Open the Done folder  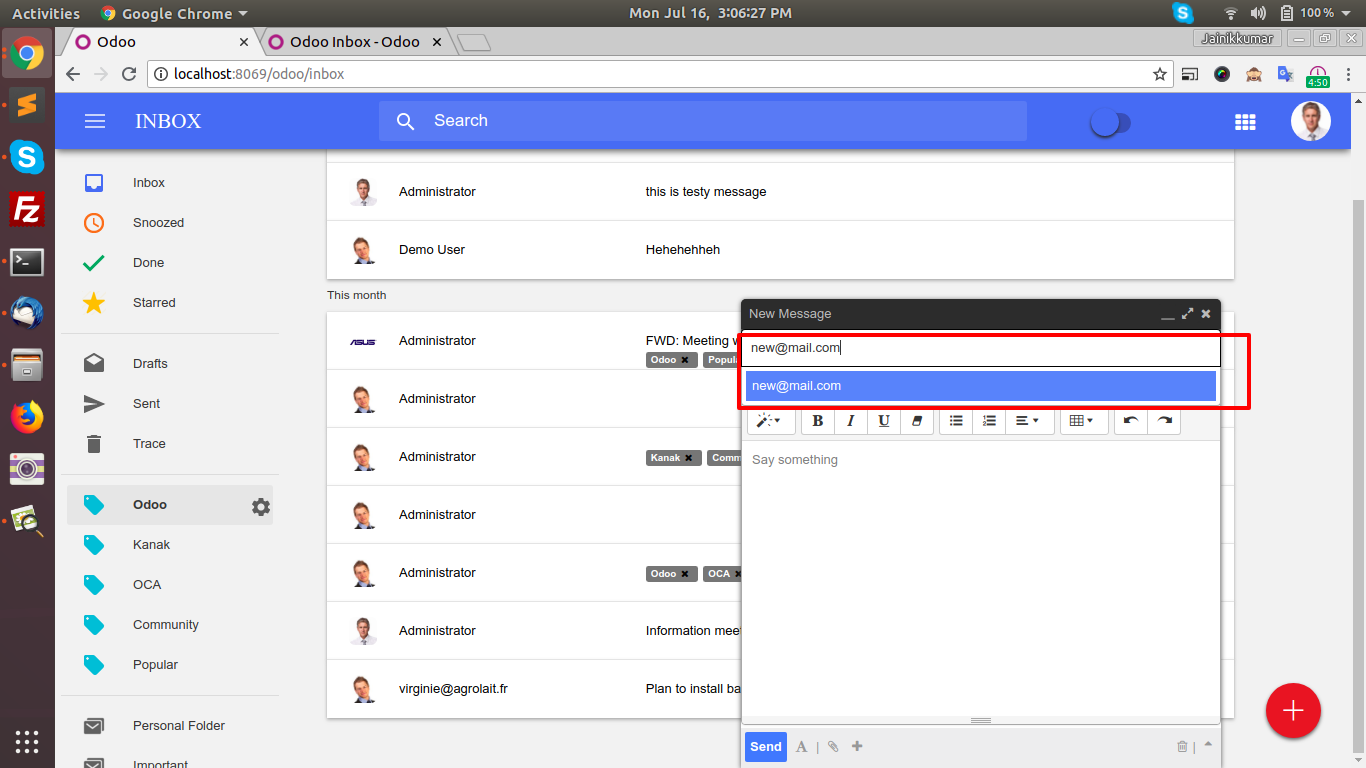pos(148,263)
